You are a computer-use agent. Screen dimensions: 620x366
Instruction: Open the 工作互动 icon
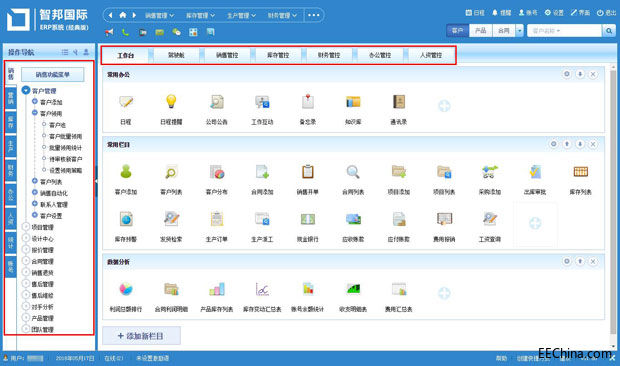pos(262,102)
